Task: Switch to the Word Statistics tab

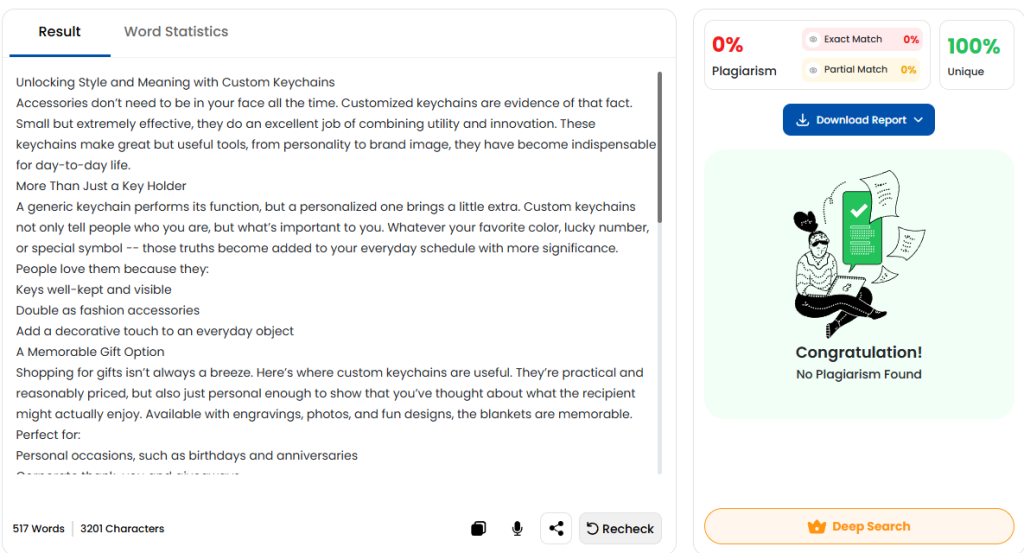Action: click(176, 32)
